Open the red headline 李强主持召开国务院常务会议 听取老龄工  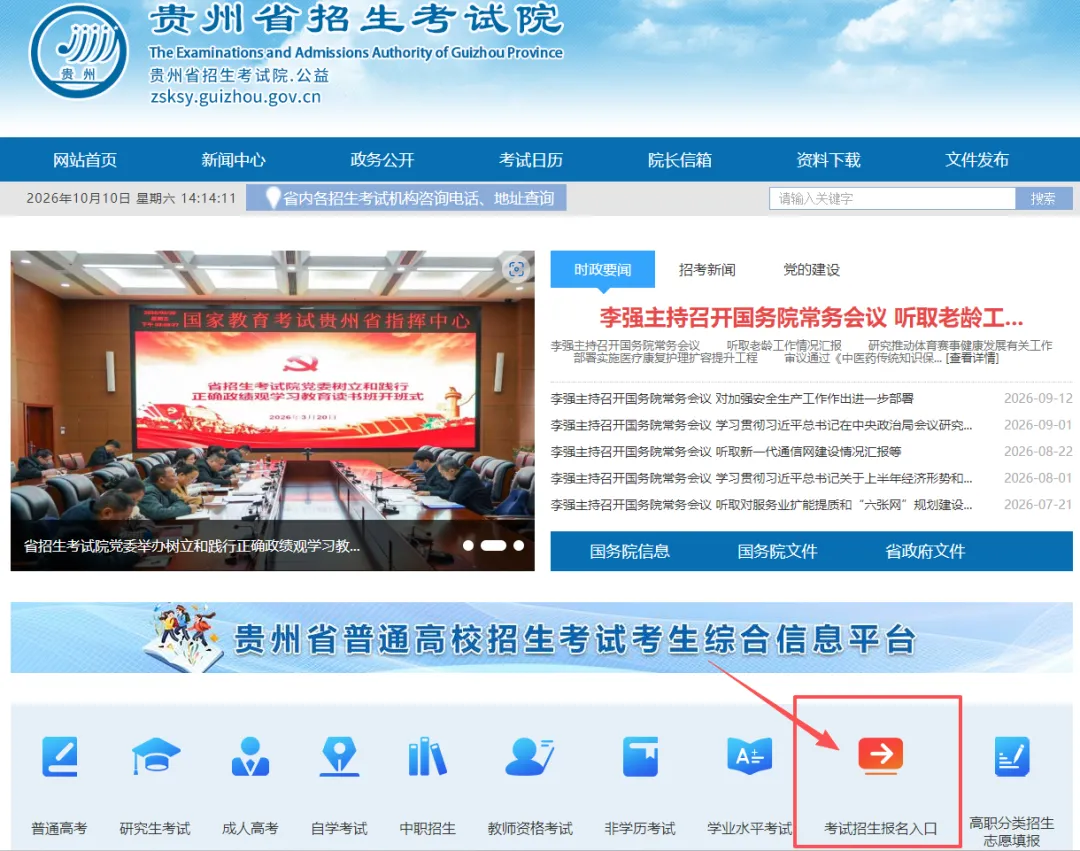tap(811, 317)
